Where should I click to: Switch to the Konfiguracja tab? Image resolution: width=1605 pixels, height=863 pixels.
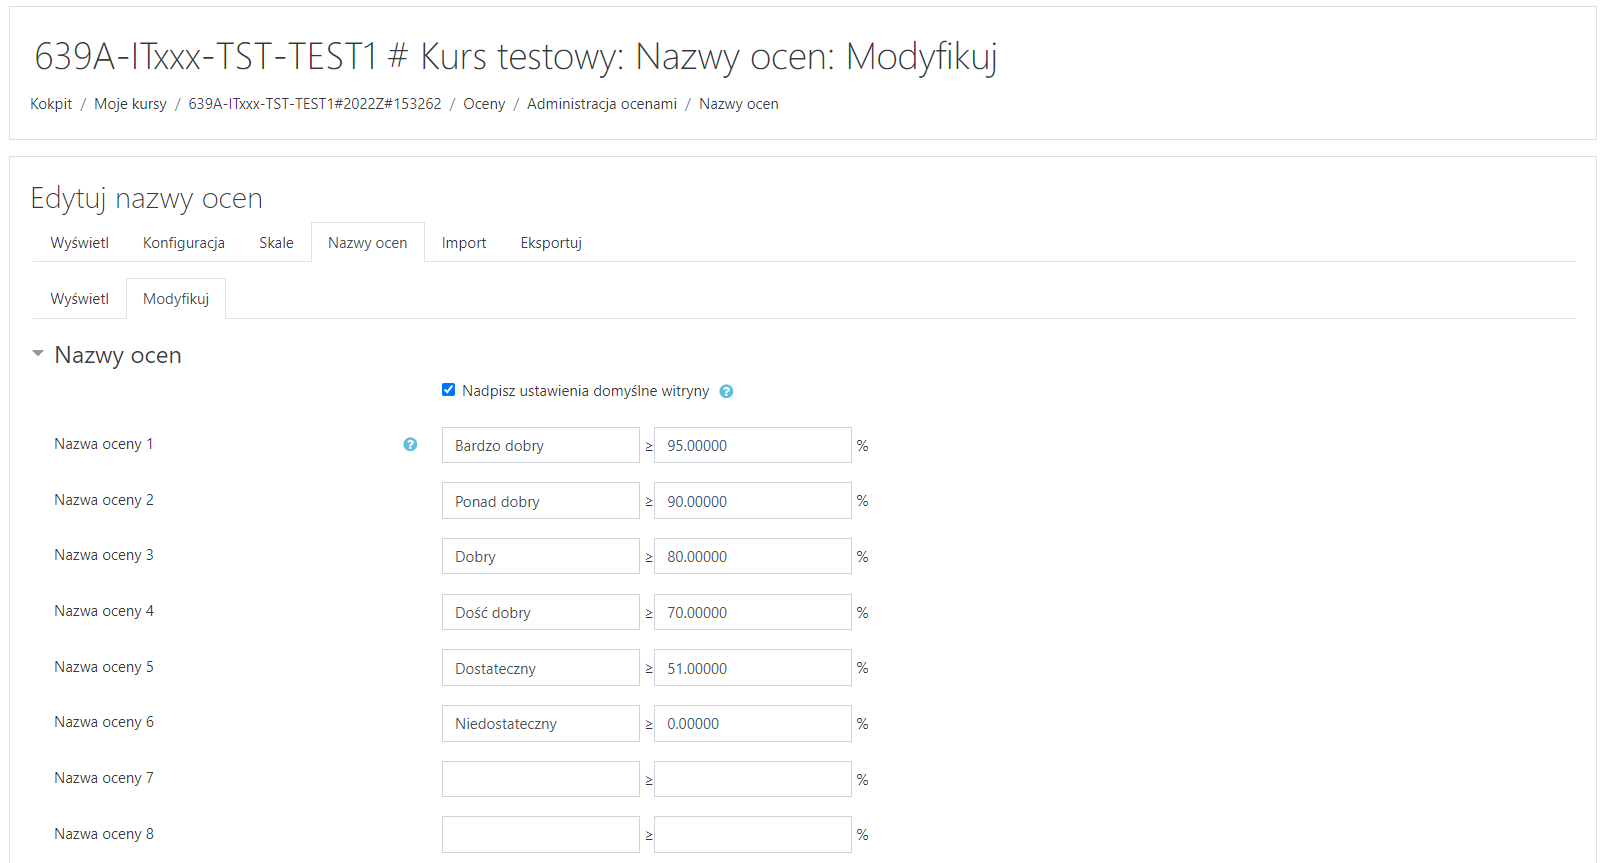tap(184, 243)
